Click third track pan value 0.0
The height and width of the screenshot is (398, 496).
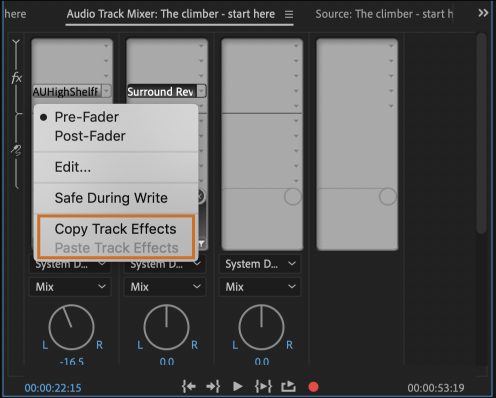(262, 361)
